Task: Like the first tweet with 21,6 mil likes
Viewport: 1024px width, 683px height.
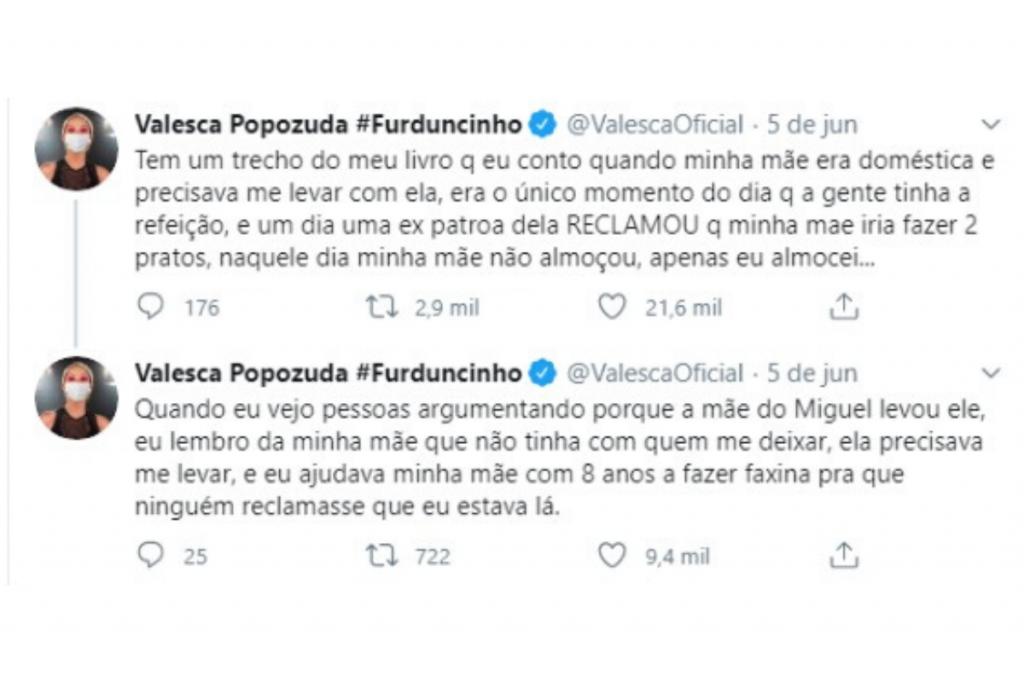Action: point(612,308)
